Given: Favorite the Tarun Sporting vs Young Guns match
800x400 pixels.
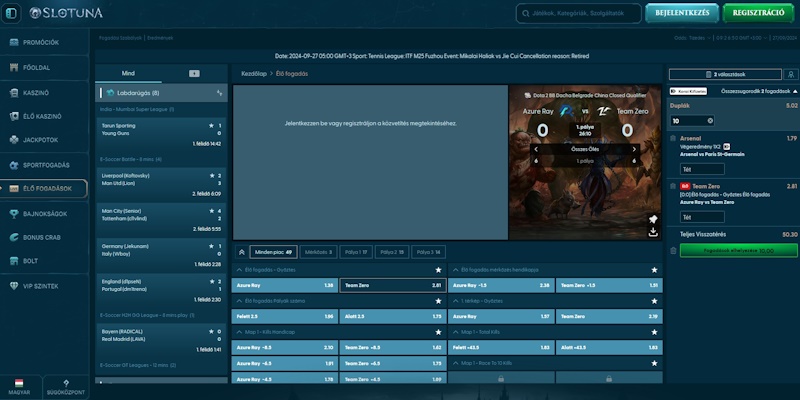Looking at the screenshot, I should 211,126.
